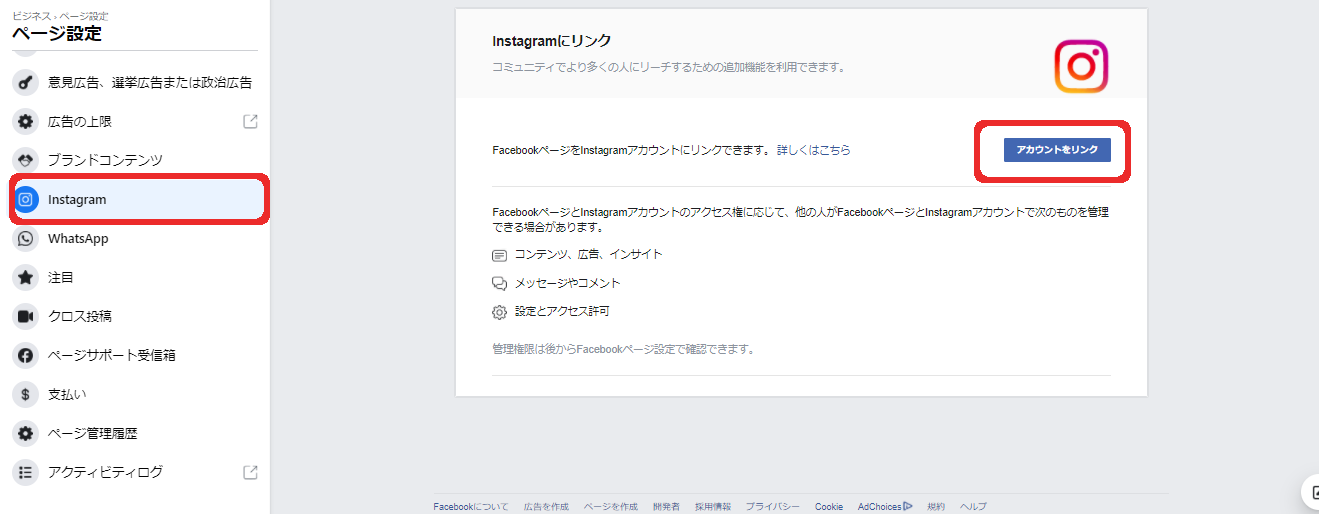Select the handshake ブランドコンテンツ icon
Screen dimensions: 1319x514
tap(25, 160)
